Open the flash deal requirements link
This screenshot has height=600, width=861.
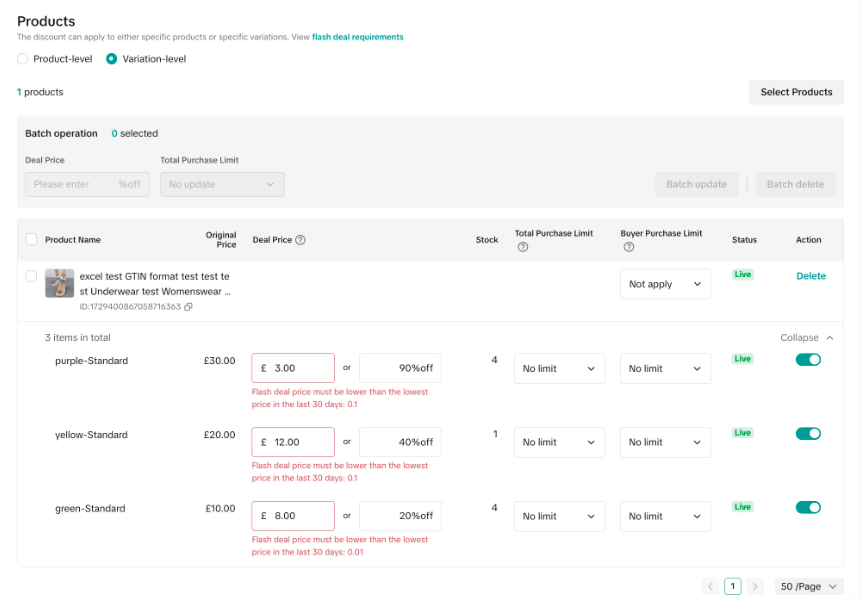pyautogui.click(x=357, y=37)
